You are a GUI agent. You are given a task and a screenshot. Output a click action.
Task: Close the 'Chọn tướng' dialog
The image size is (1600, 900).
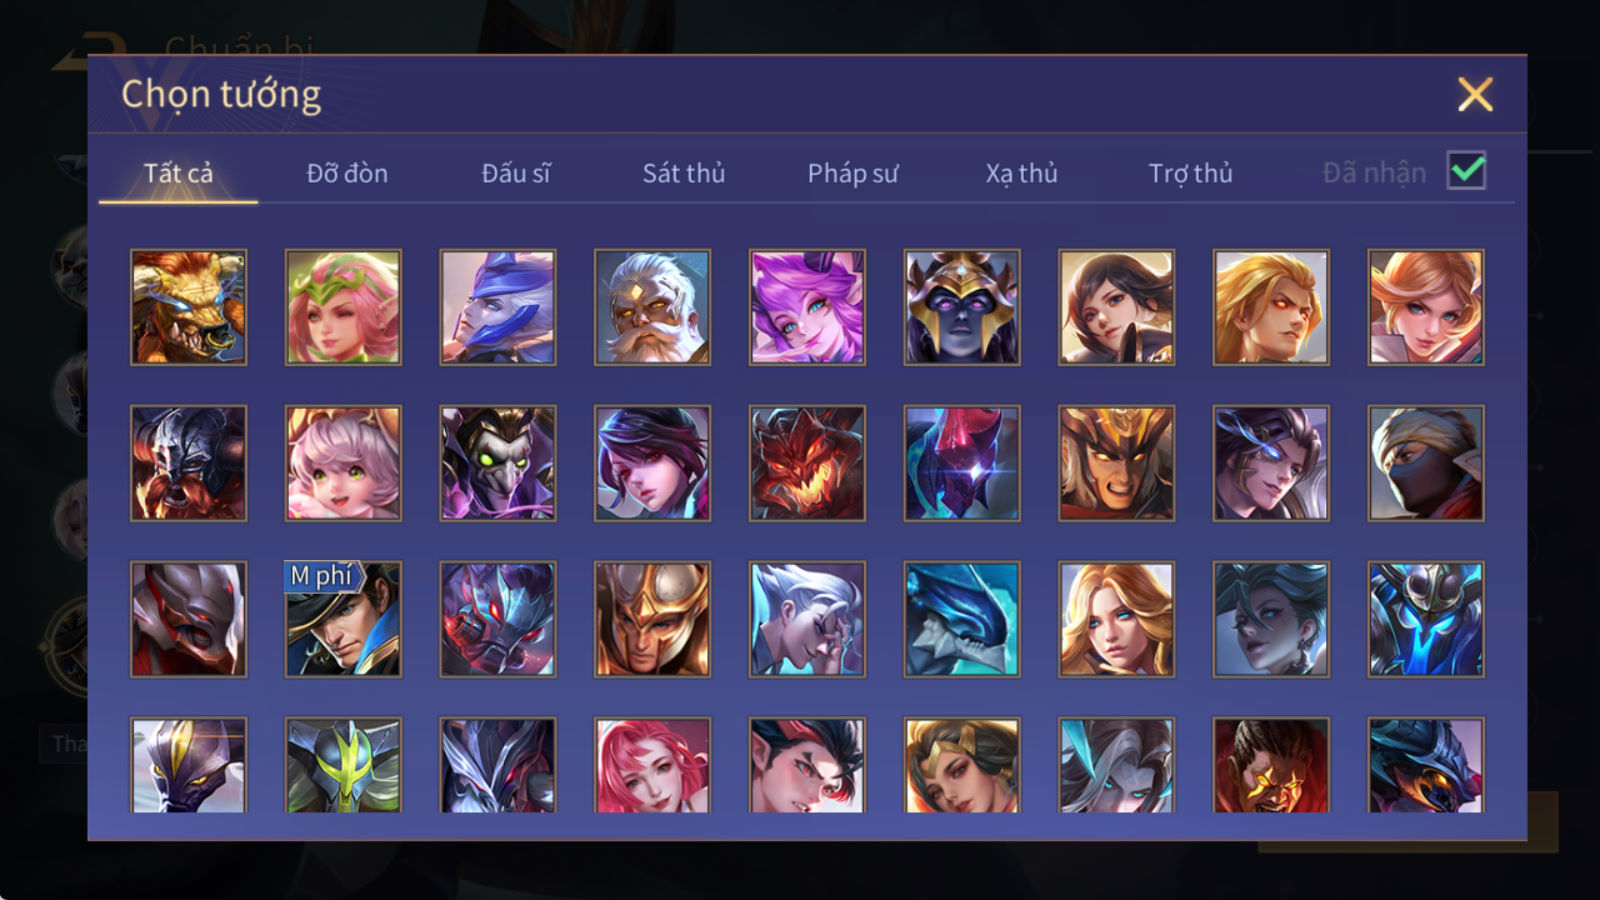click(x=1475, y=94)
